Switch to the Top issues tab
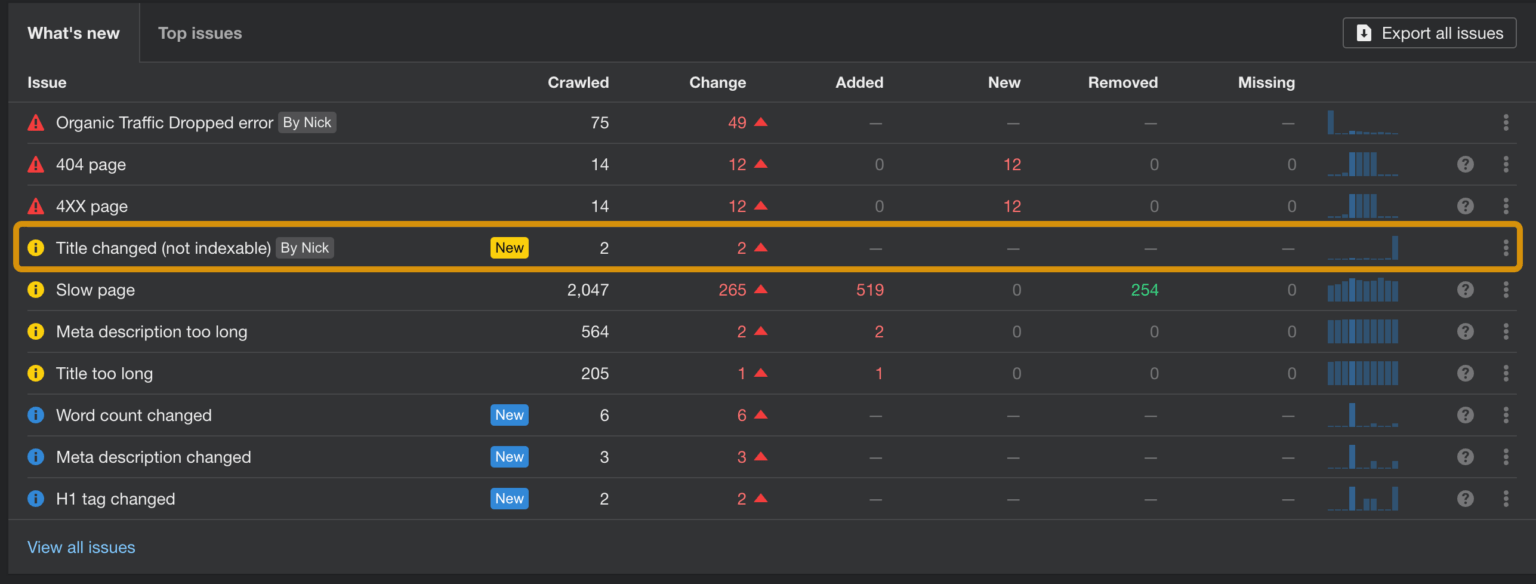Screen dimensions: 1536x584 199,32
